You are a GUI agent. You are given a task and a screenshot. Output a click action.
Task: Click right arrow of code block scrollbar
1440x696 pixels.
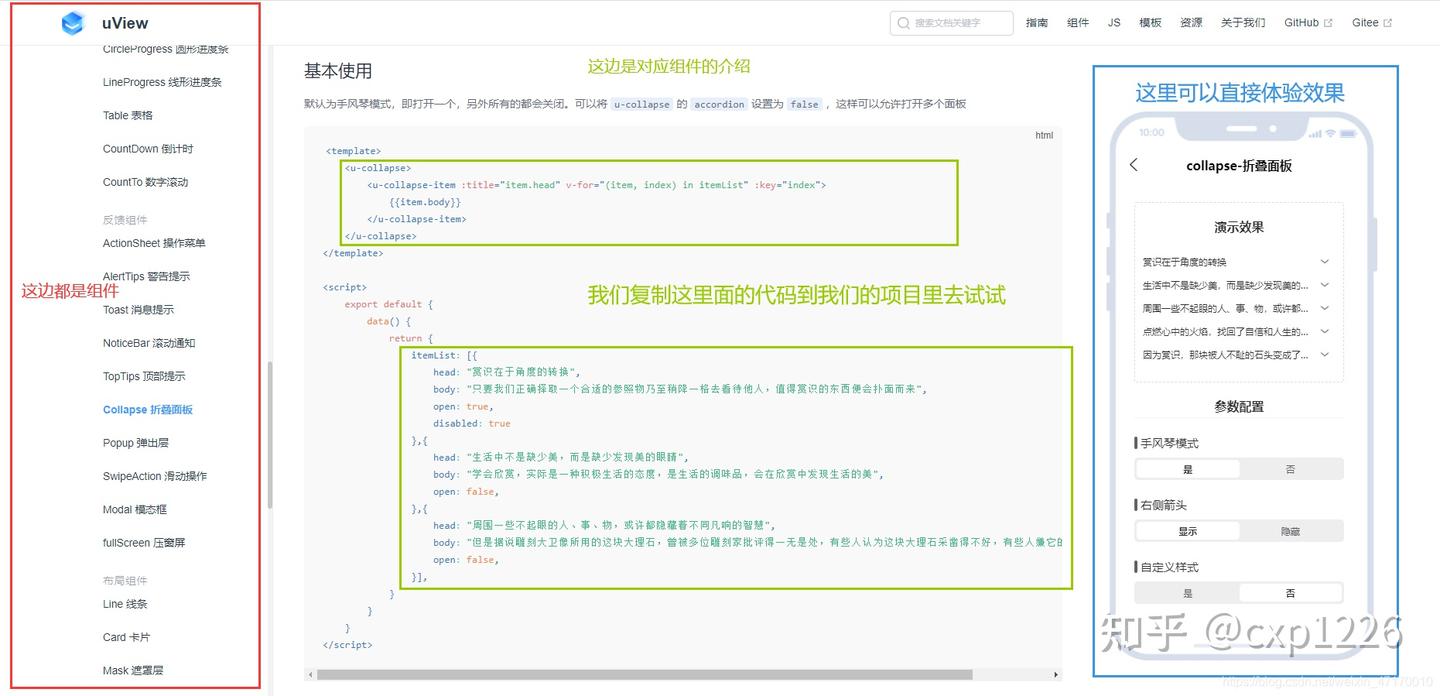tap(1057, 675)
